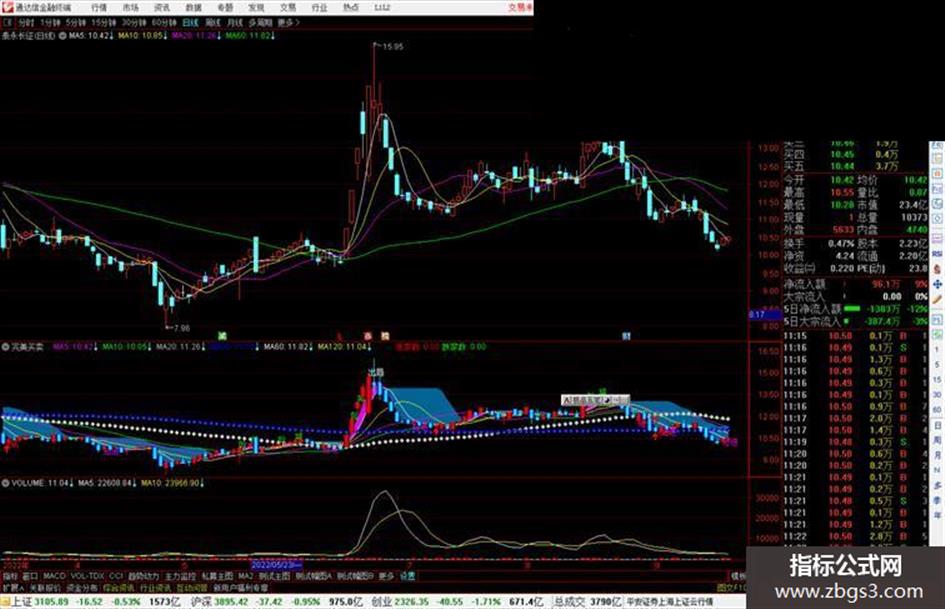Select MACD indicator tab
The height and width of the screenshot is (609, 945).
tap(54, 576)
